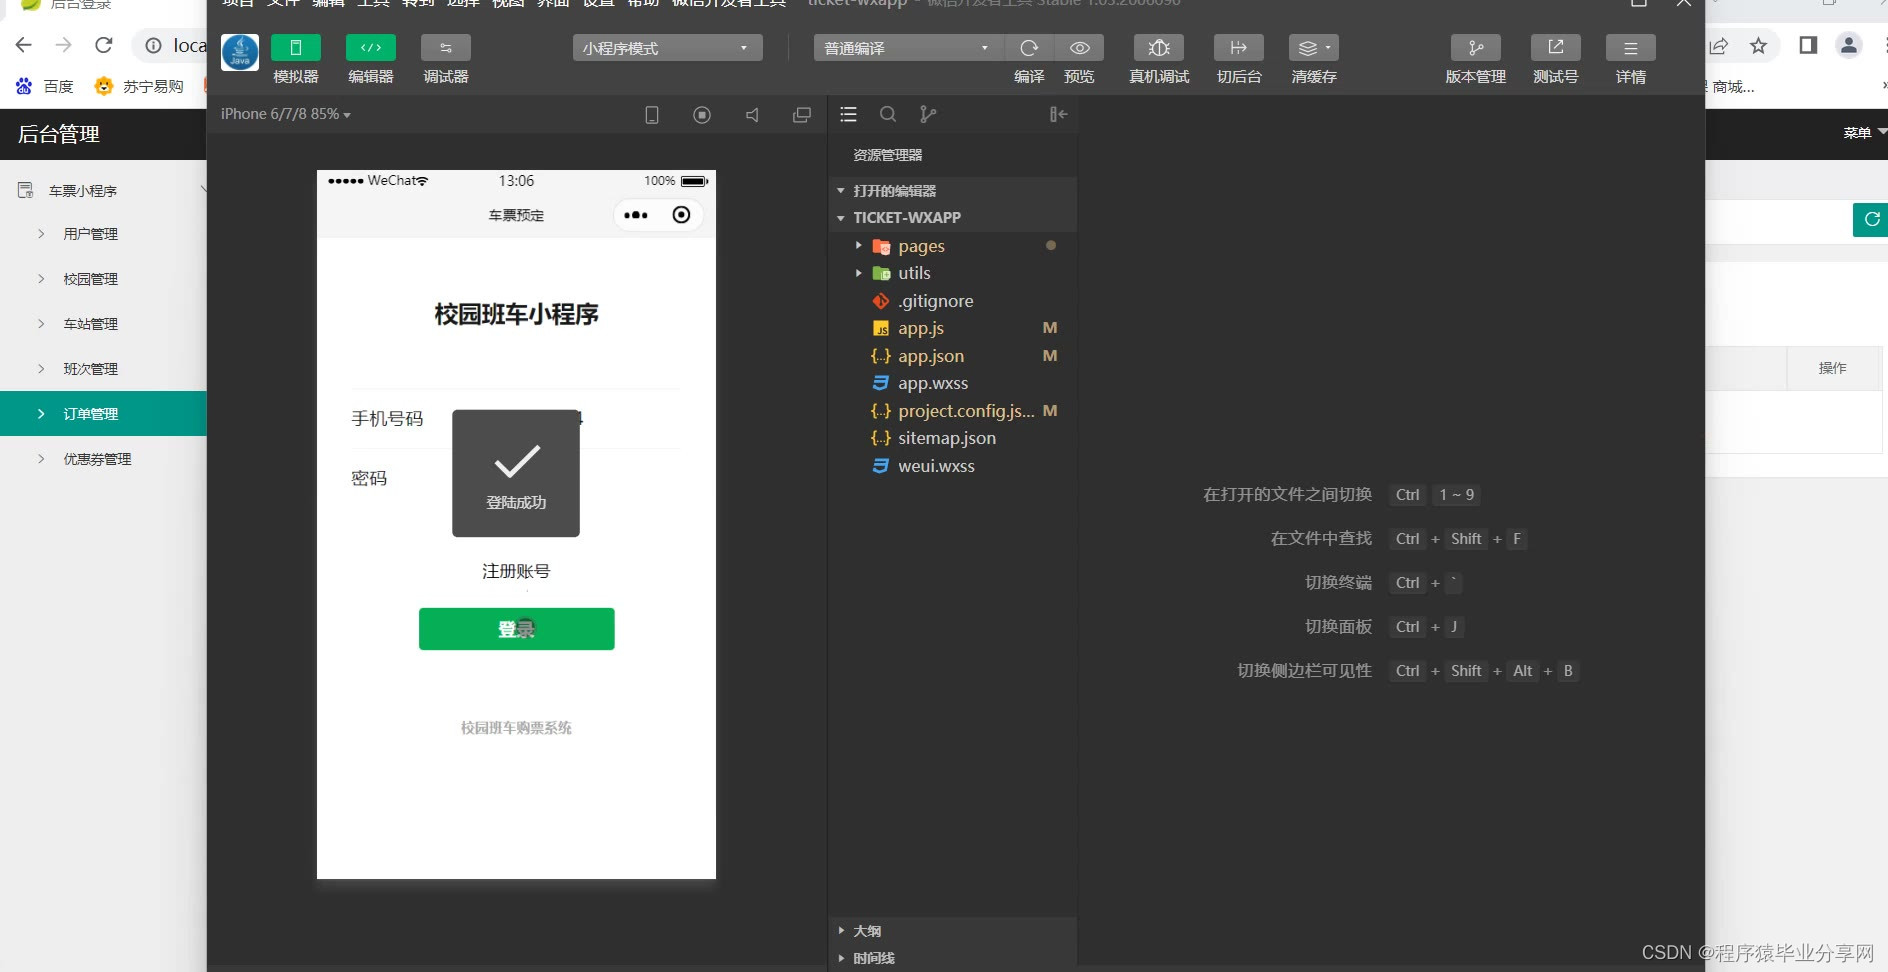Image resolution: width=1888 pixels, height=972 pixels.
Task: Click the mini program three-dots menu icon
Action: pos(636,215)
